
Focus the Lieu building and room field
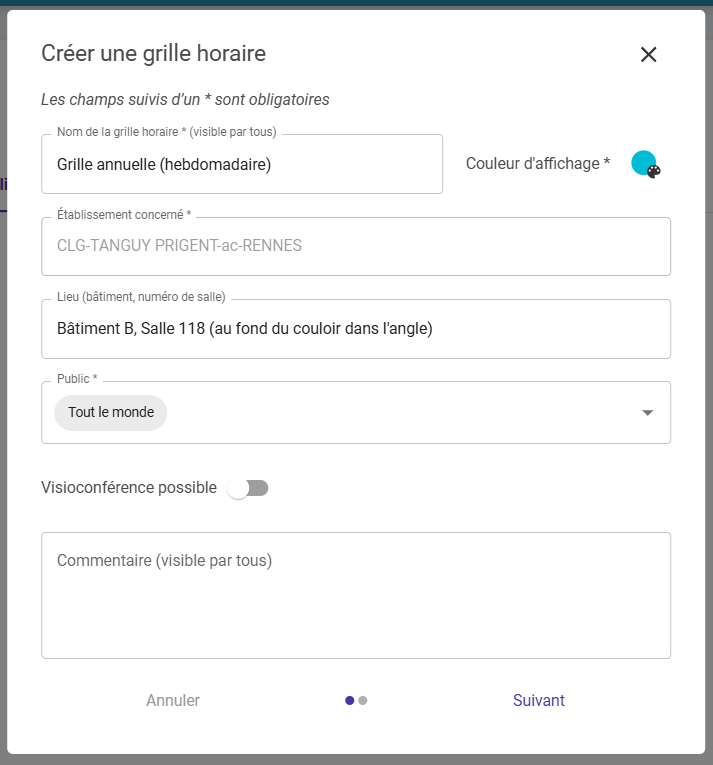pyautogui.click(x=355, y=328)
